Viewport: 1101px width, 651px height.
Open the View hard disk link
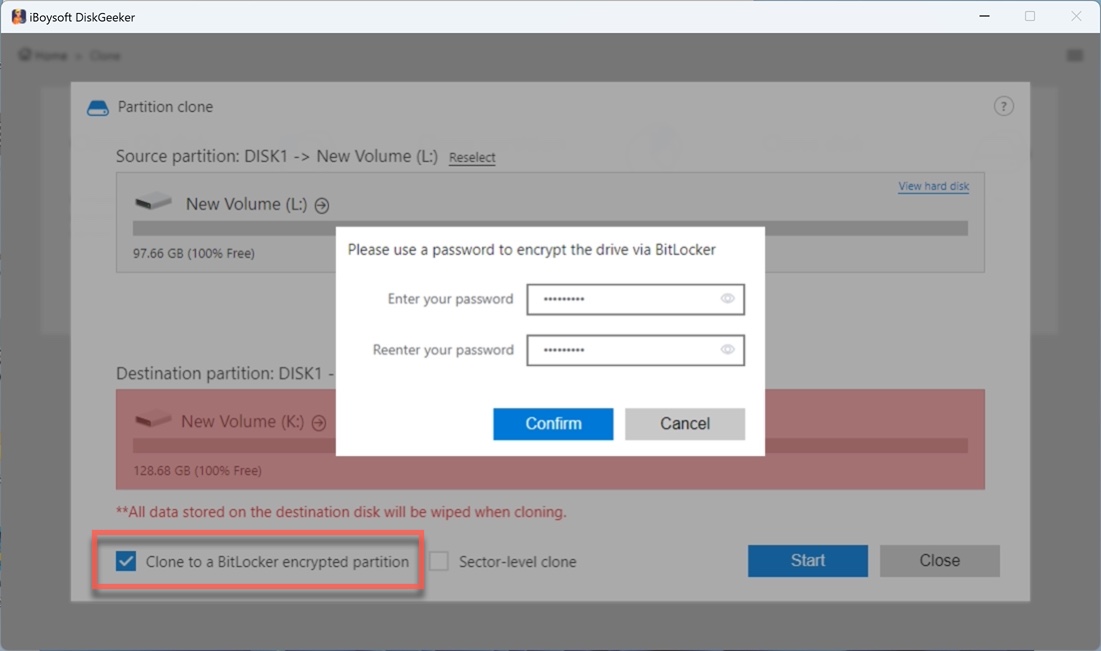[933, 186]
